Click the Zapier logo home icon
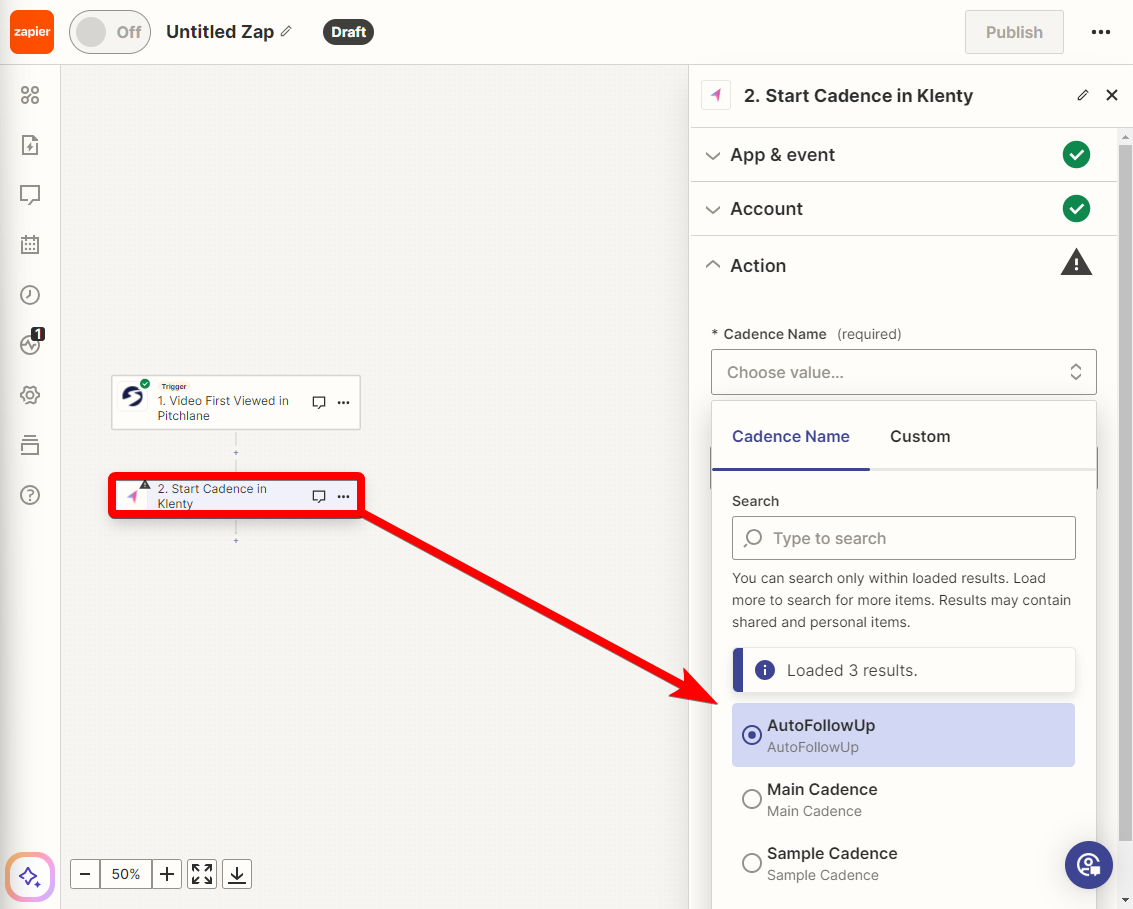1133x909 pixels. tap(32, 32)
